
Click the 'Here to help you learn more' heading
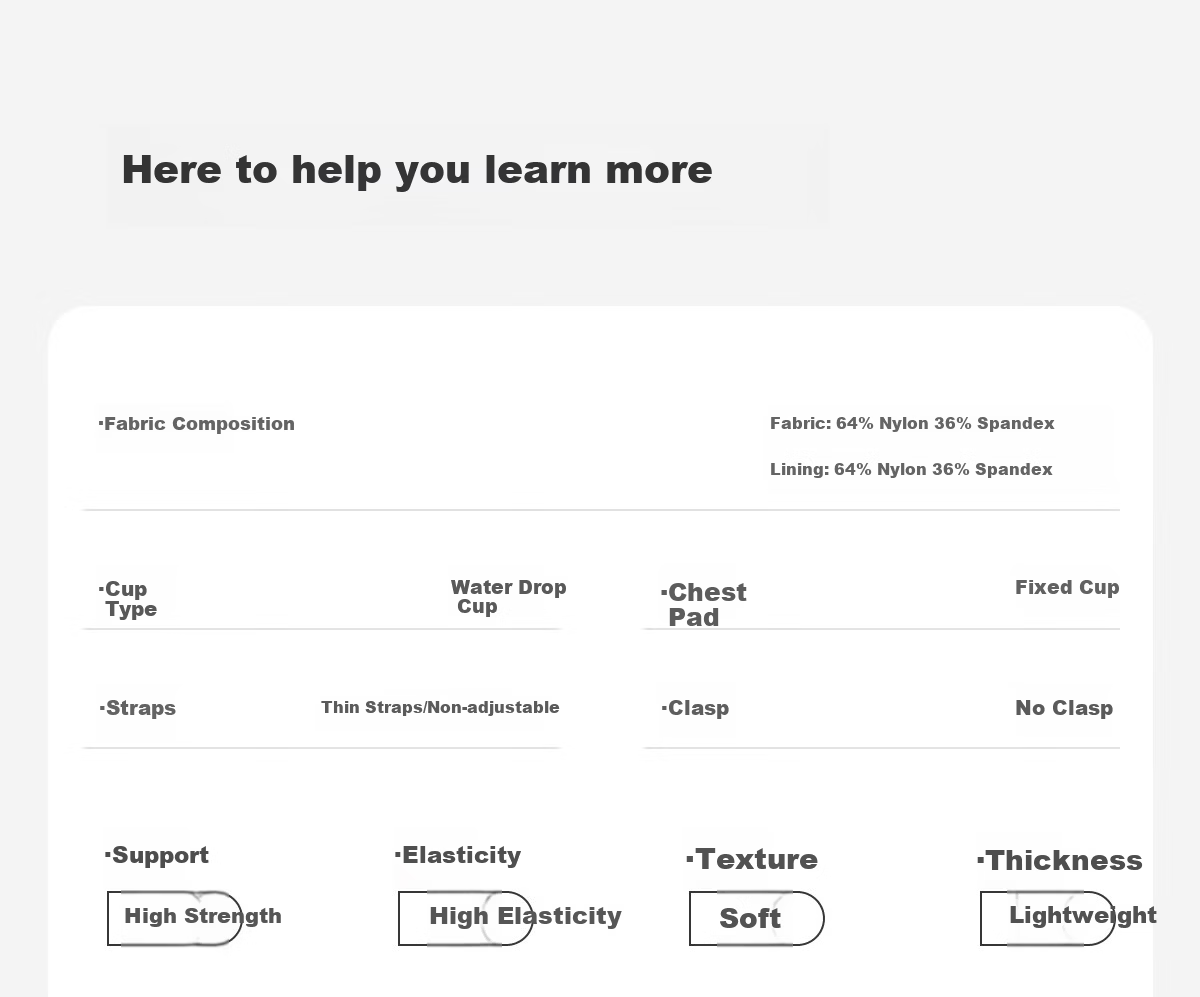(x=417, y=170)
